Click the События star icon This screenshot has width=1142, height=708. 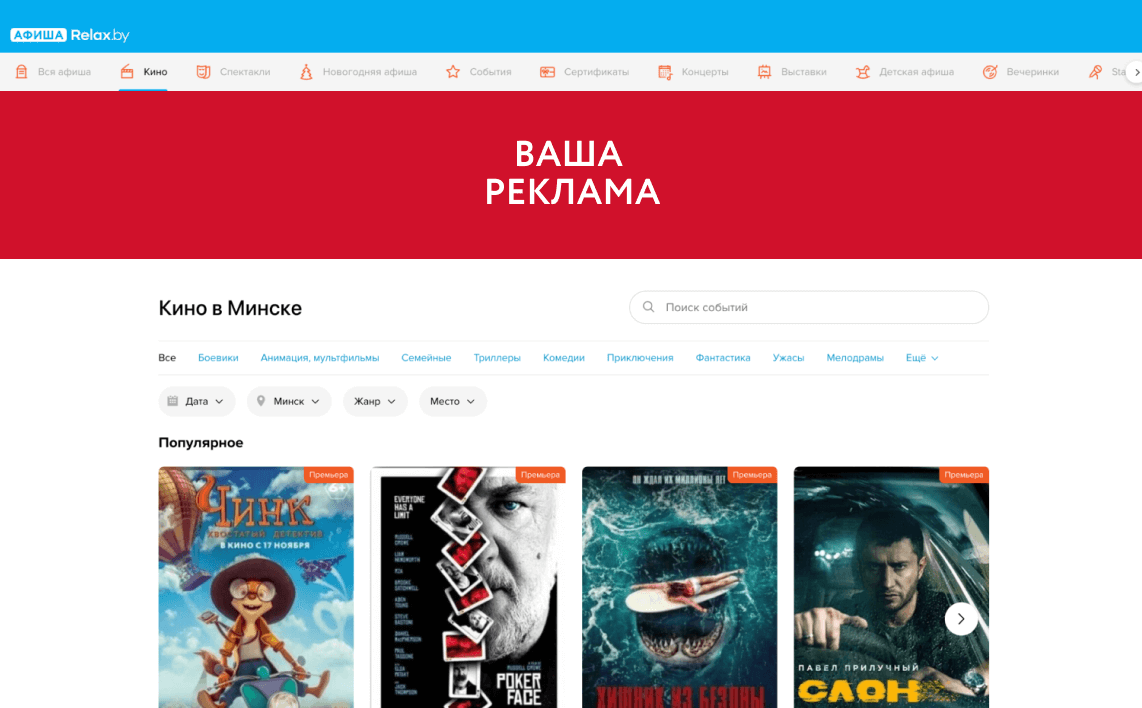pos(453,72)
